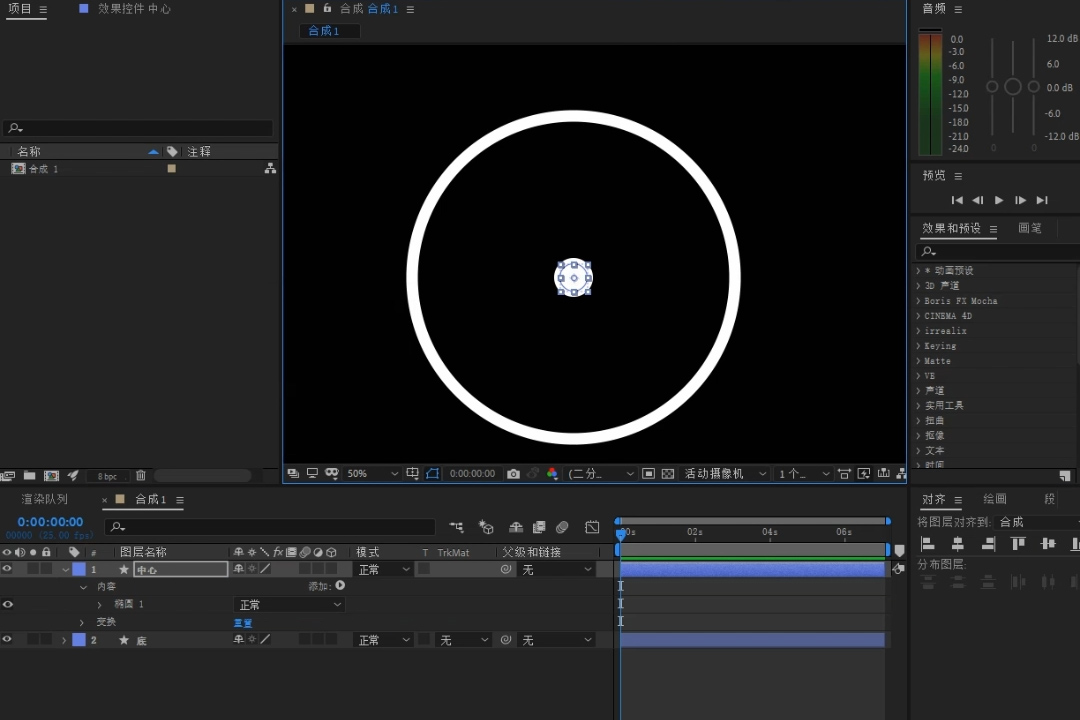Click the draft 3D cube icon in the timeline
This screenshot has height=720, width=1080.
click(x=486, y=527)
